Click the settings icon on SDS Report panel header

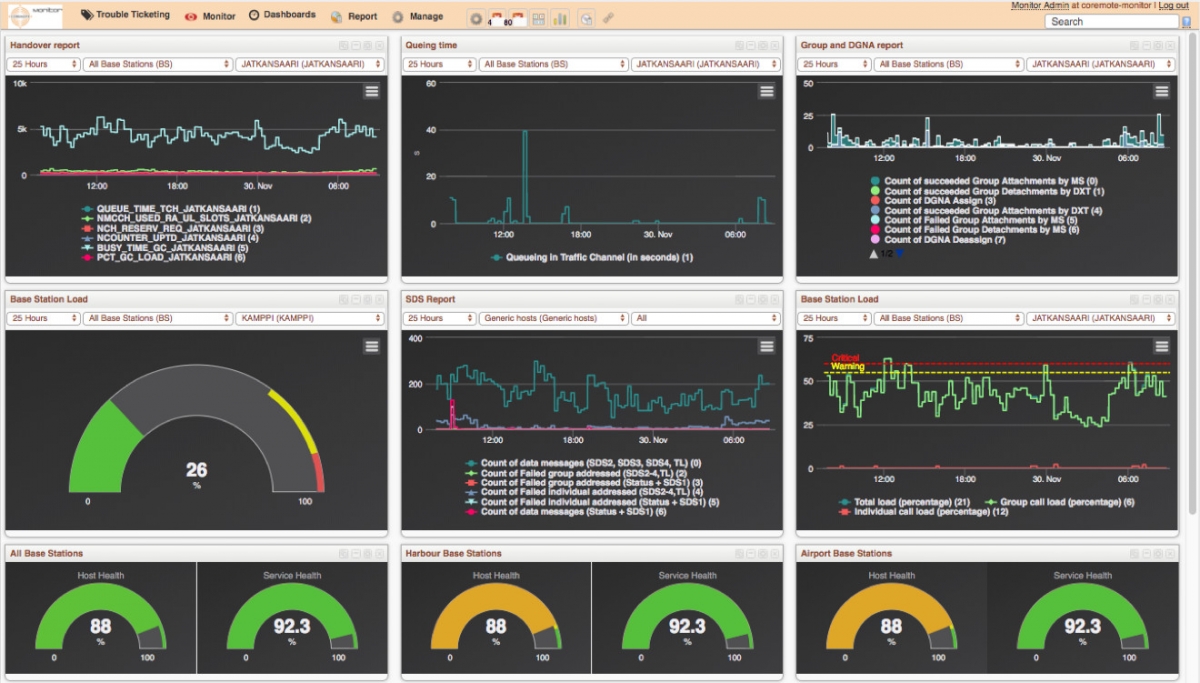click(x=762, y=299)
